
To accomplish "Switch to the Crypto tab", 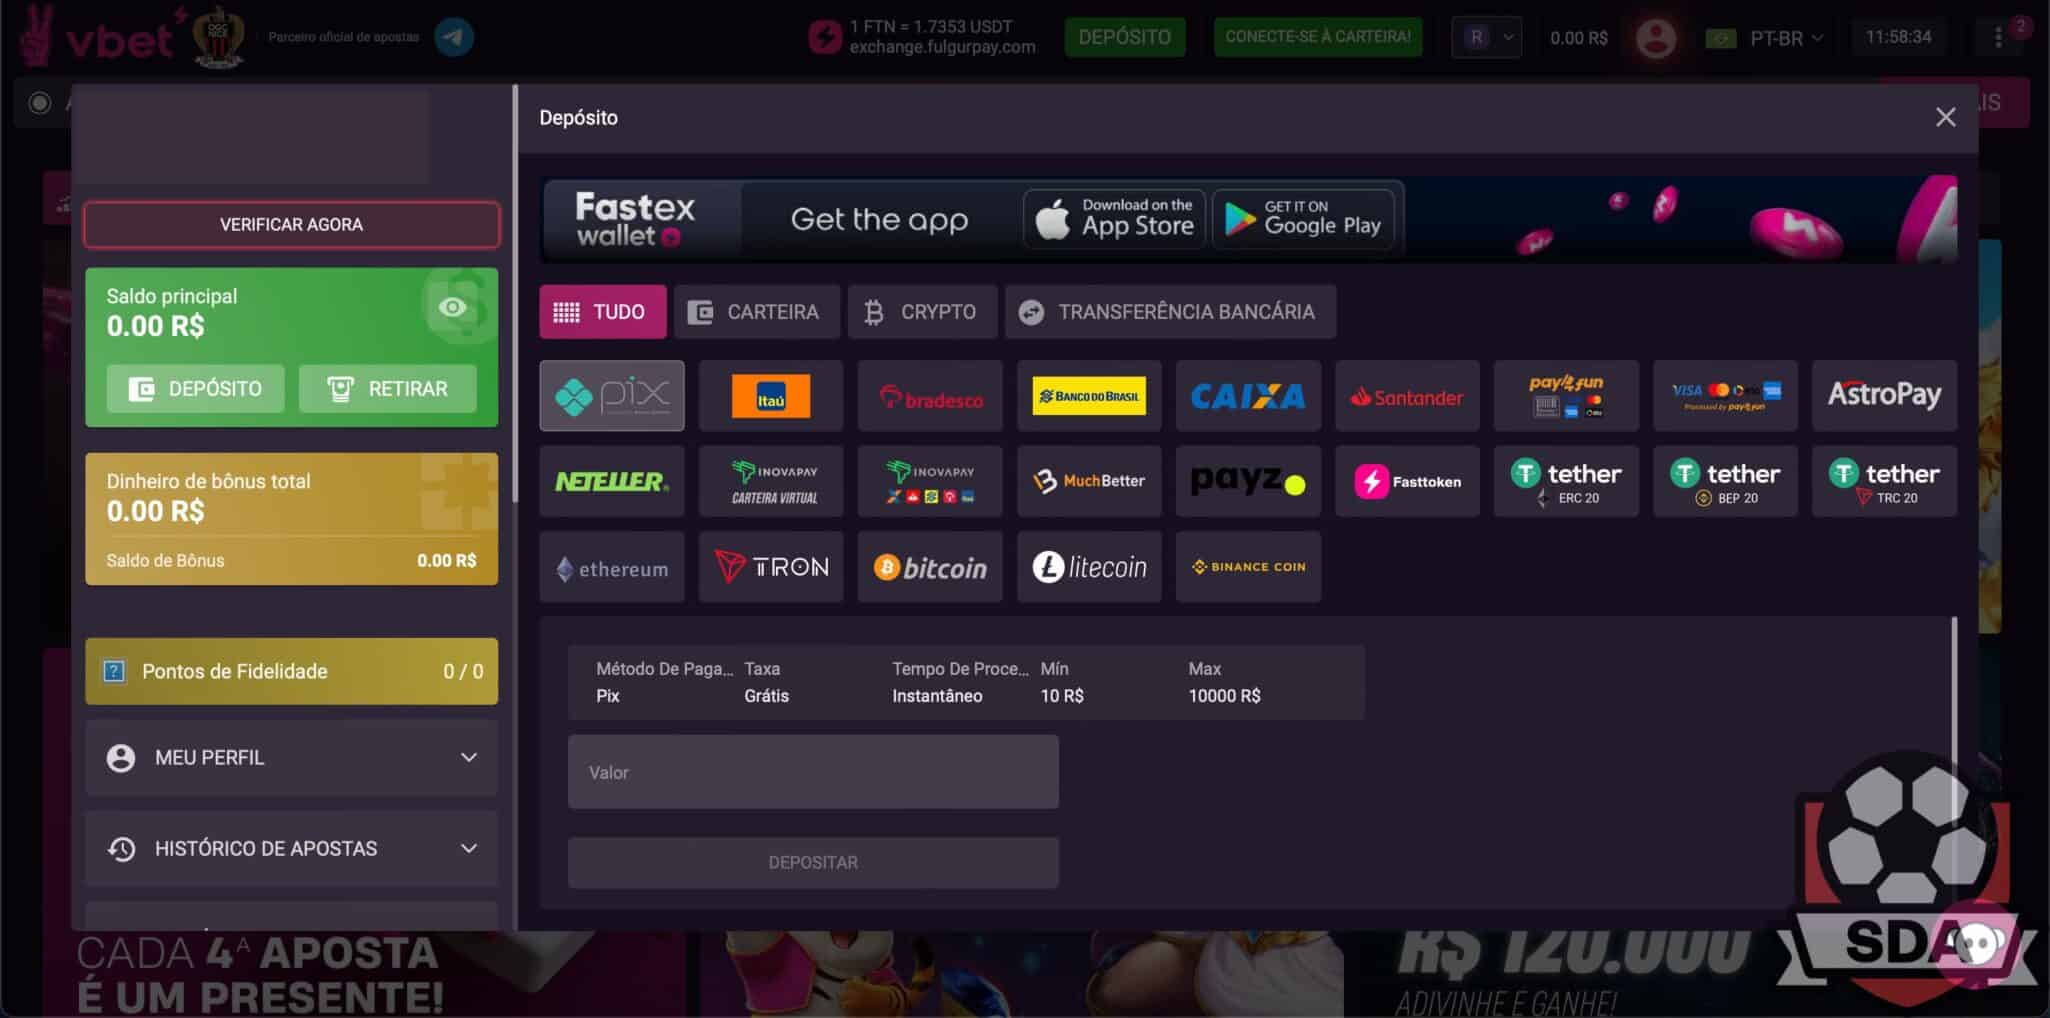I will pos(922,312).
